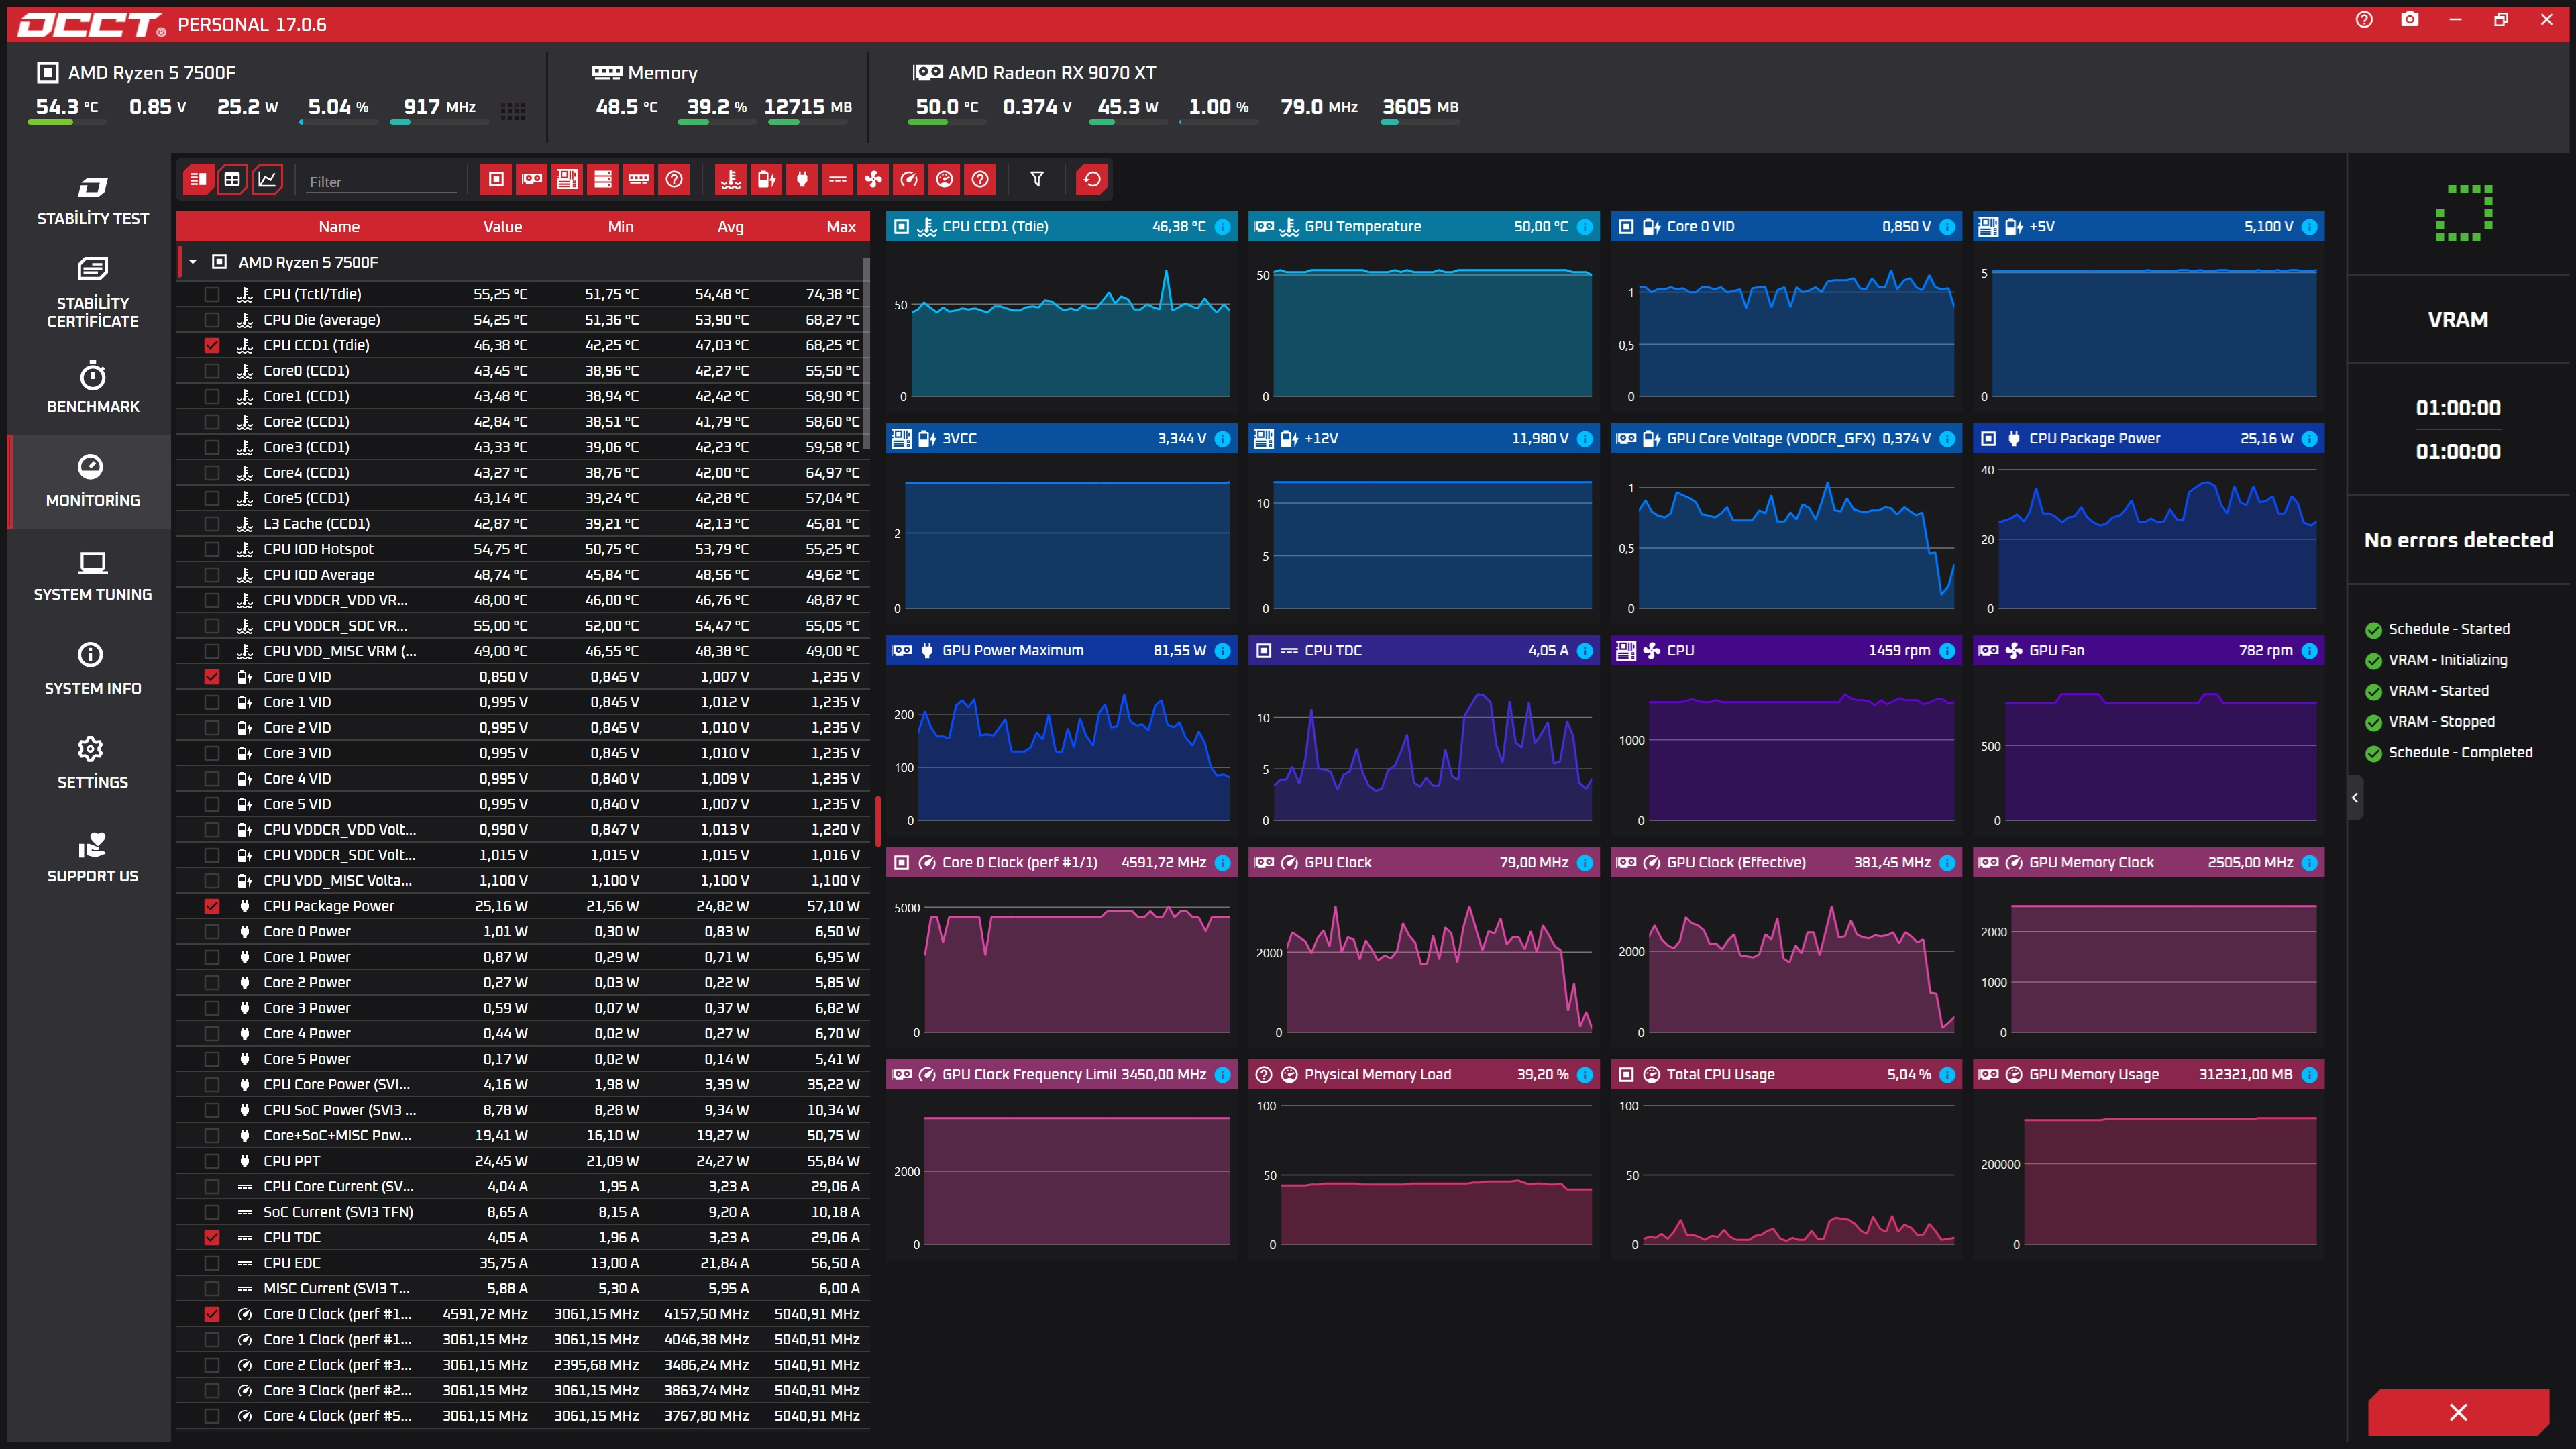Sort table by Value column header
The image size is (2576, 1449).
(502, 227)
